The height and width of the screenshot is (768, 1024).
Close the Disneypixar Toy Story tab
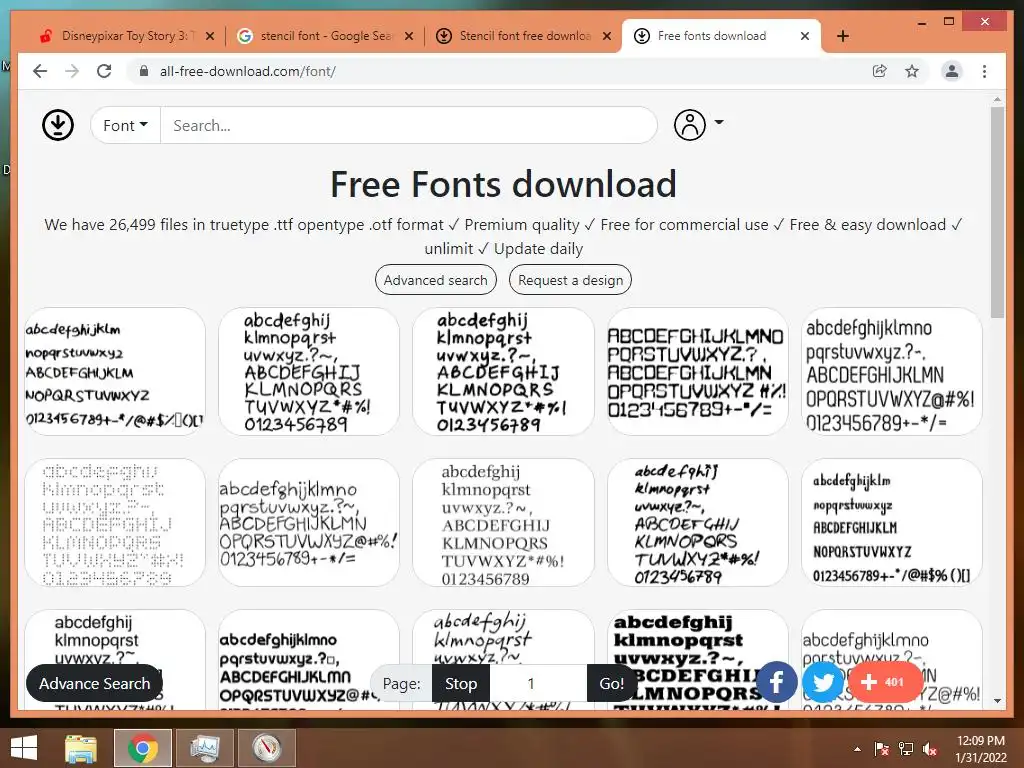[x=210, y=36]
